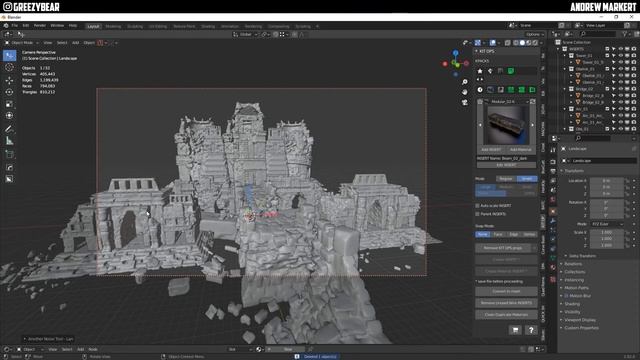Click the Edit INSERT button

(506, 165)
